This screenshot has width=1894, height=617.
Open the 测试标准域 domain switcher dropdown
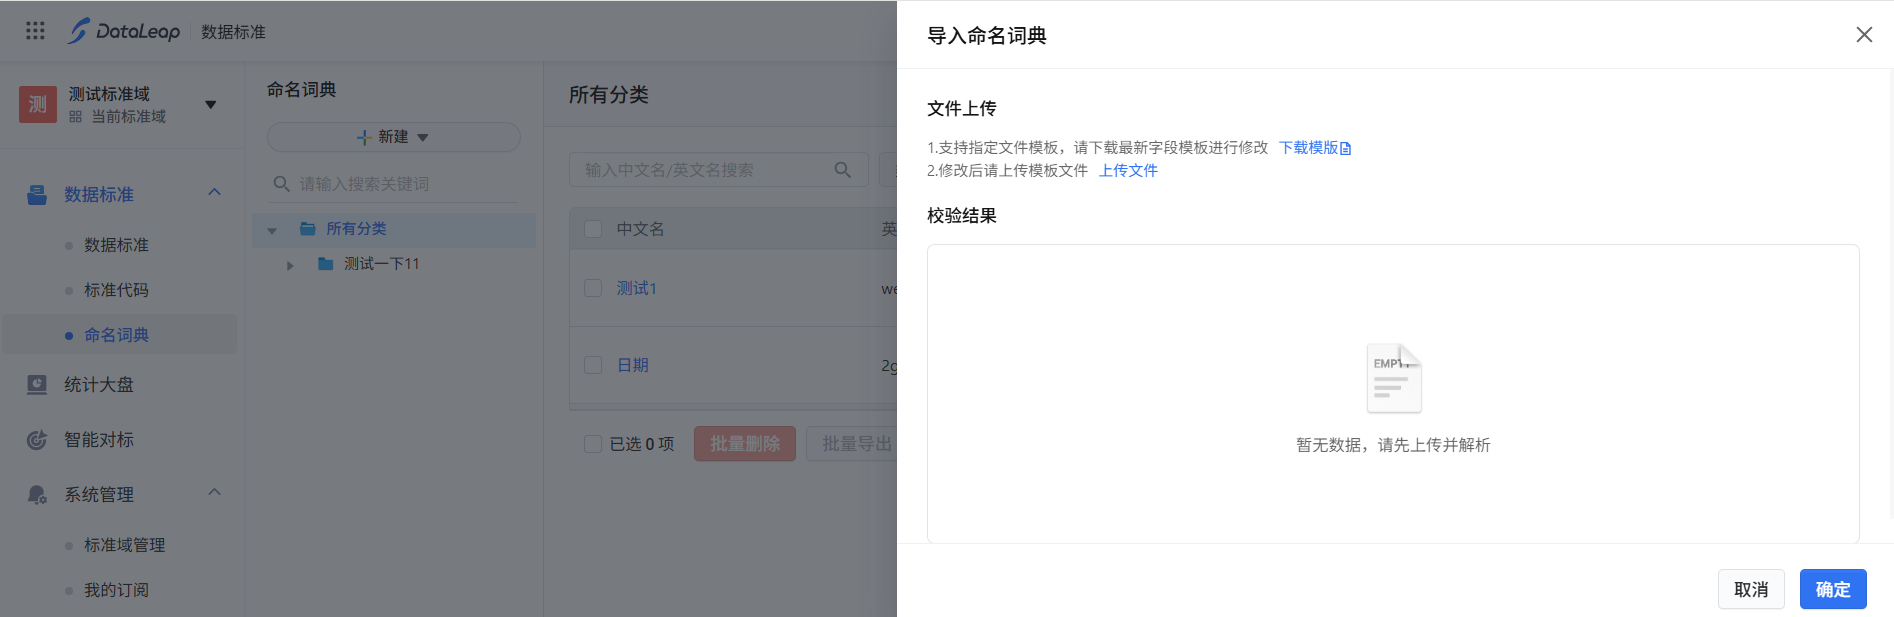pos(210,104)
